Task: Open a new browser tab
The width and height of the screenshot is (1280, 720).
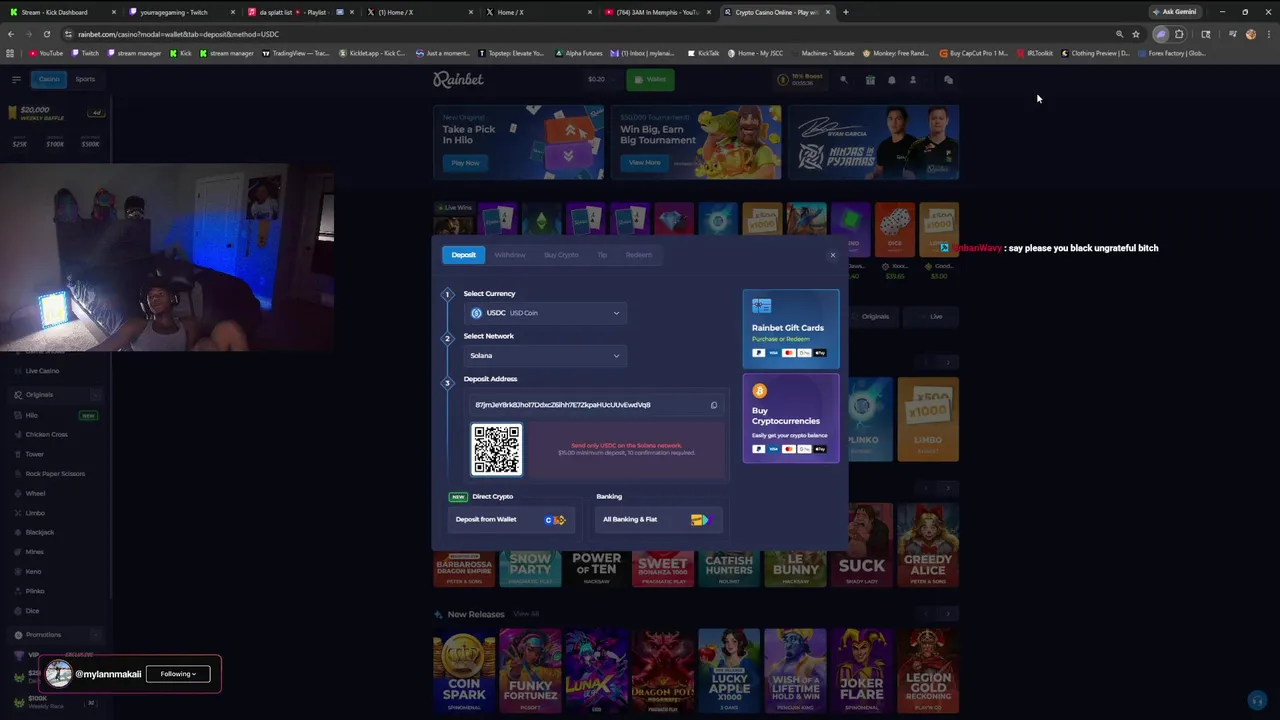Action: [x=846, y=12]
